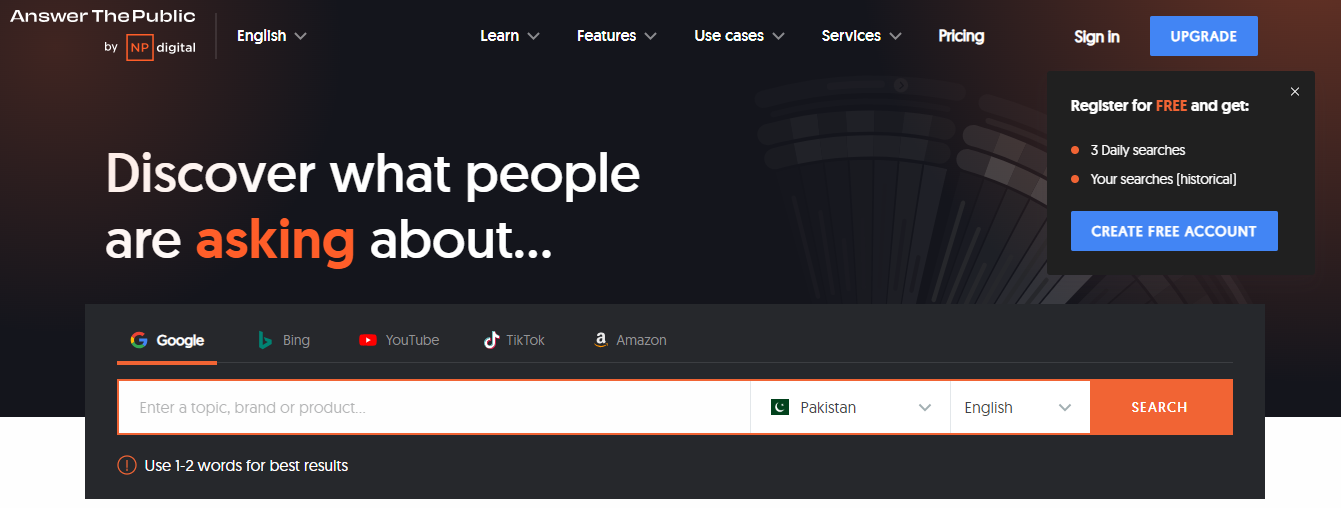Open the Services menu
Image resolution: width=1341 pixels, height=508 pixels.
(861, 36)
